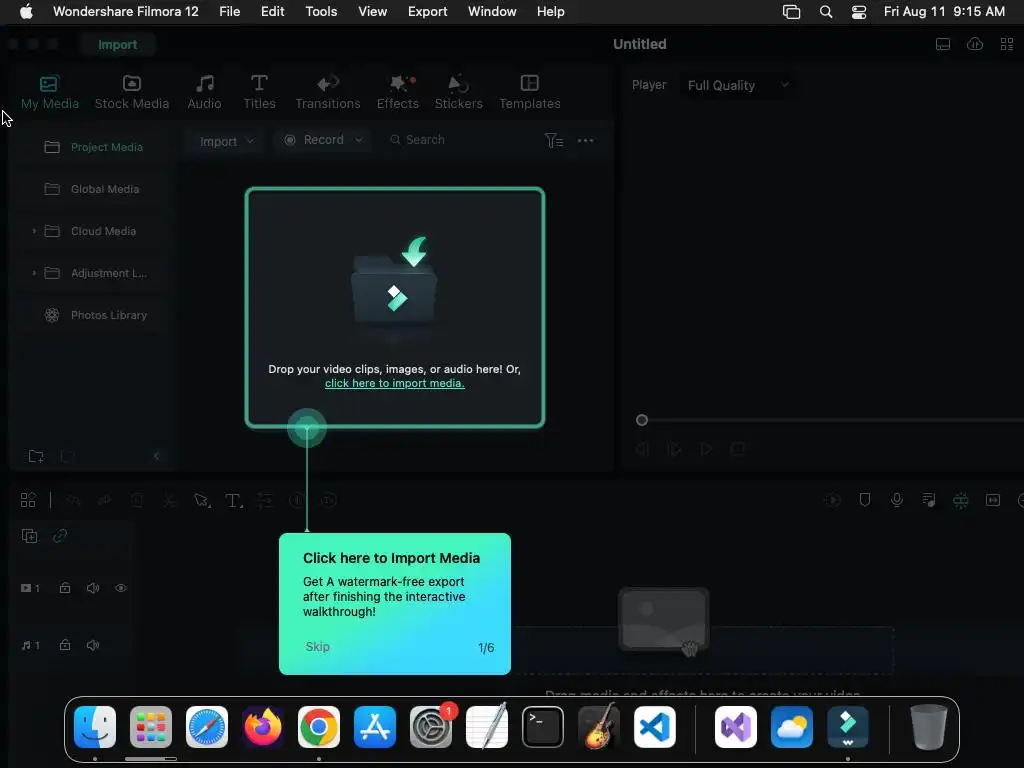Toggle lock on audio track 1
1024x768 pixels.
(65, 645)
